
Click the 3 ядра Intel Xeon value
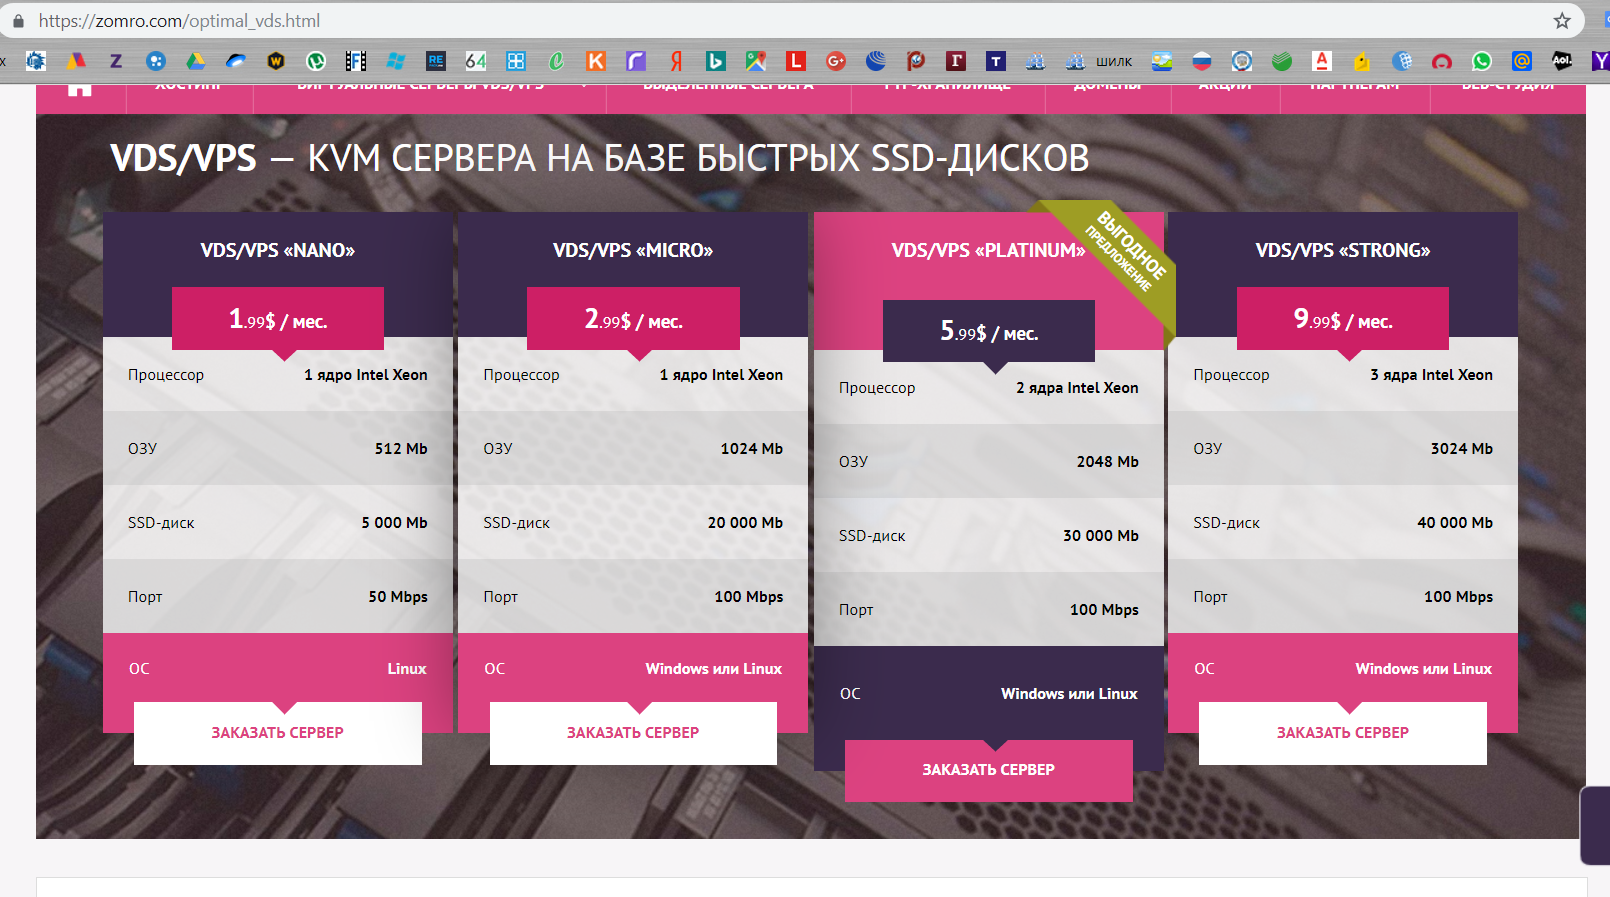click(x=1431, y=375)
